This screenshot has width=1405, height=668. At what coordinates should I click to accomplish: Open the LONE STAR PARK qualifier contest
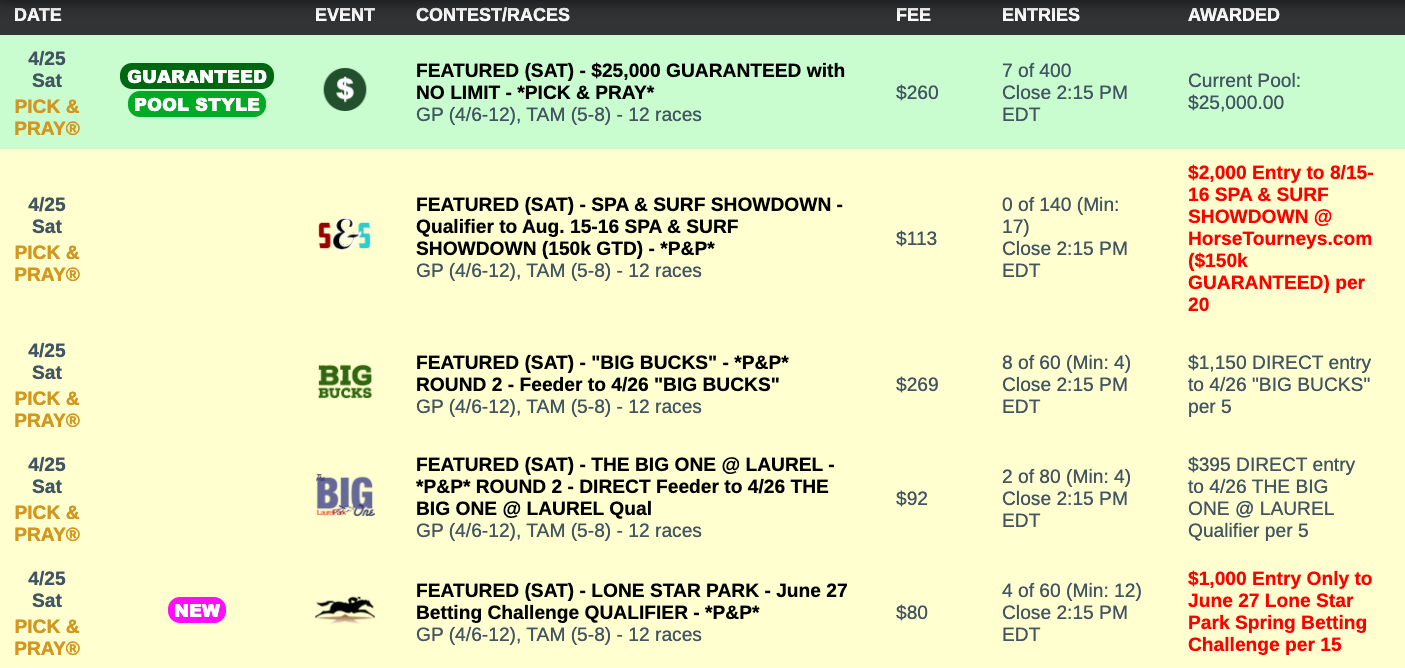point(631,601)
